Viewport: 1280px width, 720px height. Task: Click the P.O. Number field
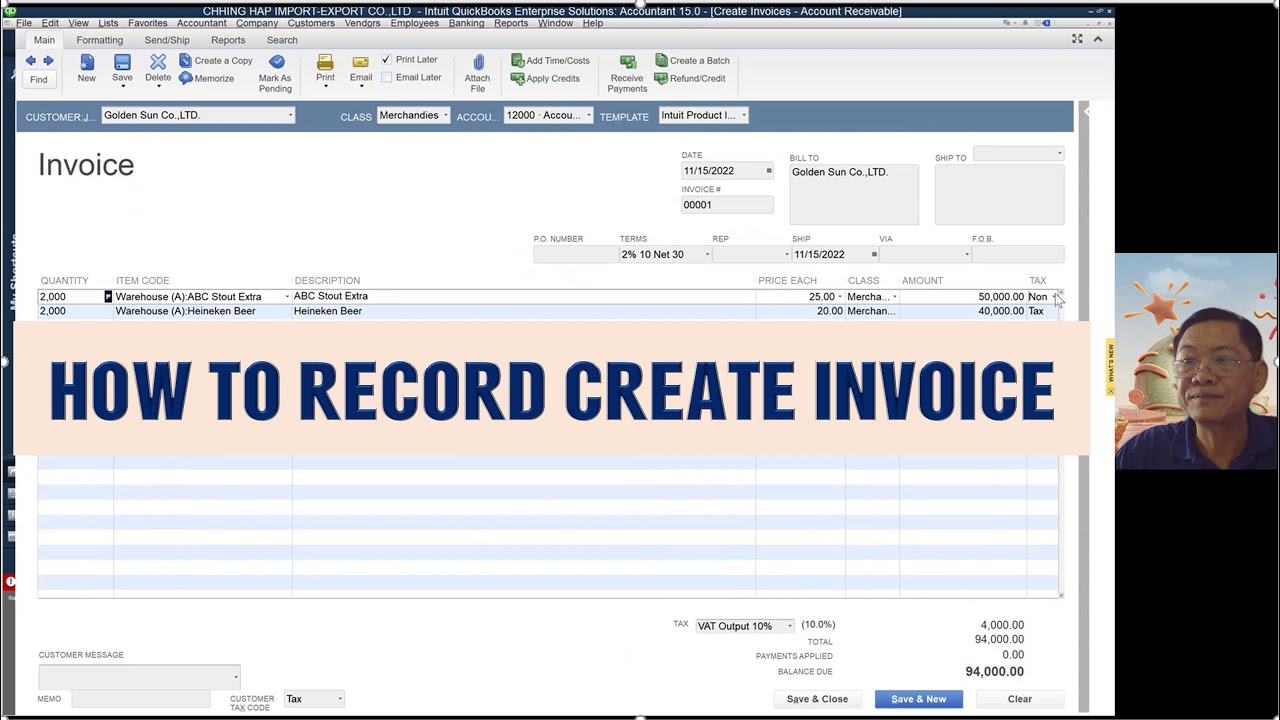[x=575, y=254]
